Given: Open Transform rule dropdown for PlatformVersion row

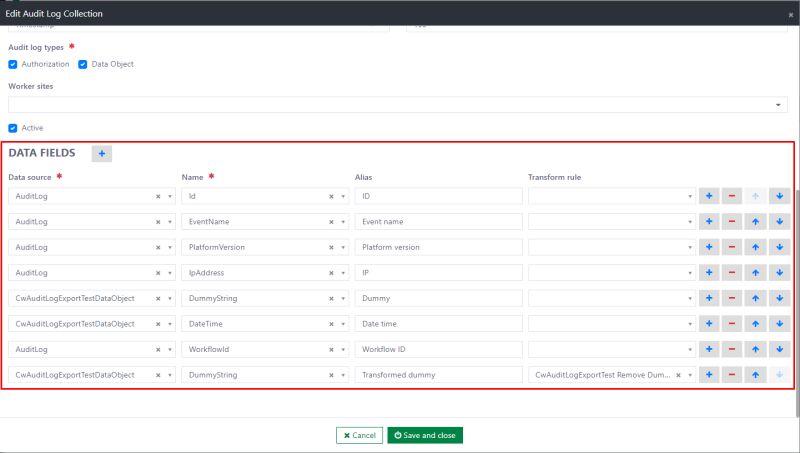Looking at the screenshot, I should click(x=690, y=247).
